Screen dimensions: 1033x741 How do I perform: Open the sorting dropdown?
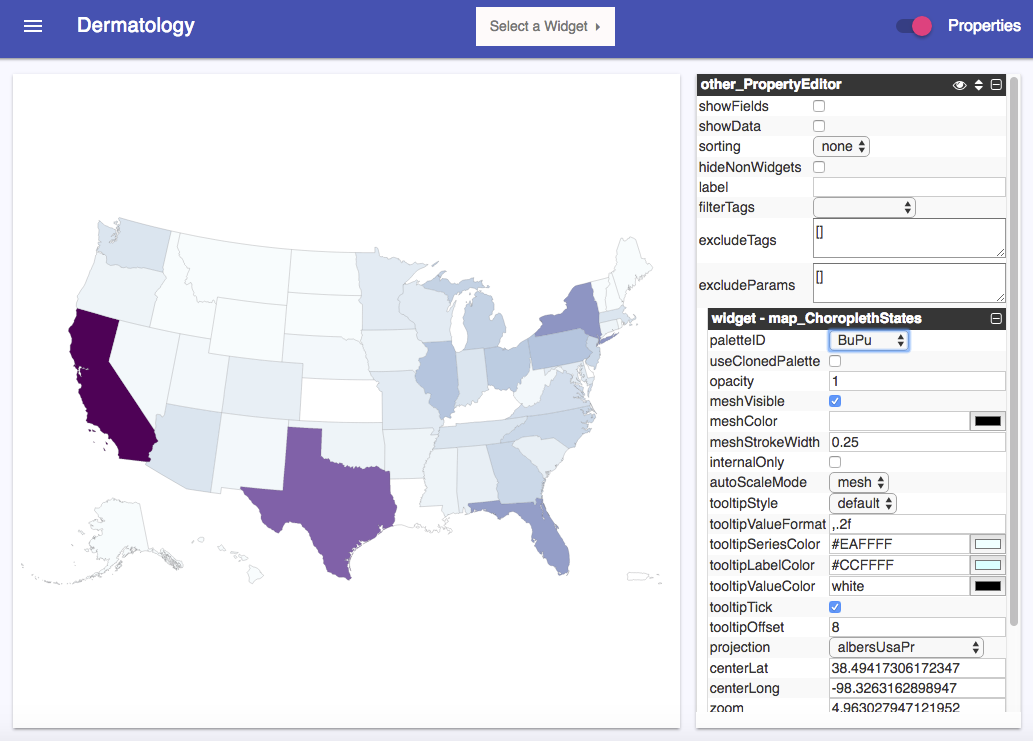coord(841,146)
